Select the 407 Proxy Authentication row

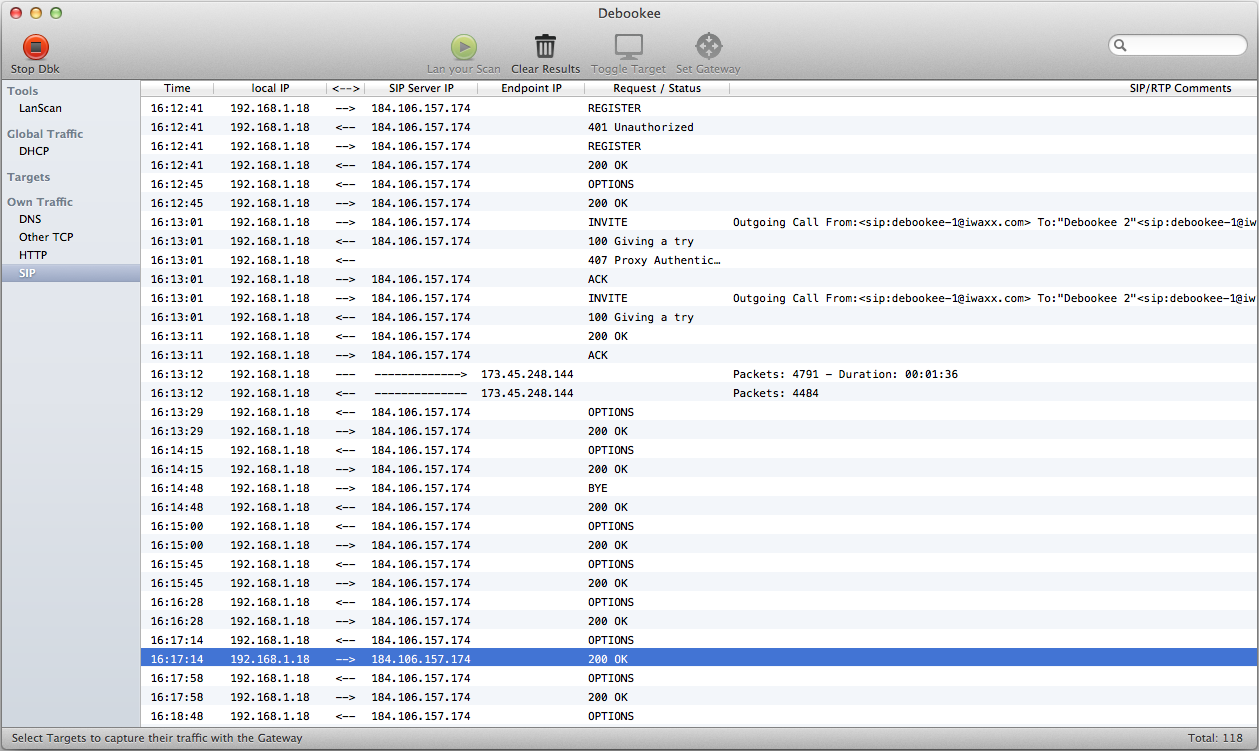[654, 260]
